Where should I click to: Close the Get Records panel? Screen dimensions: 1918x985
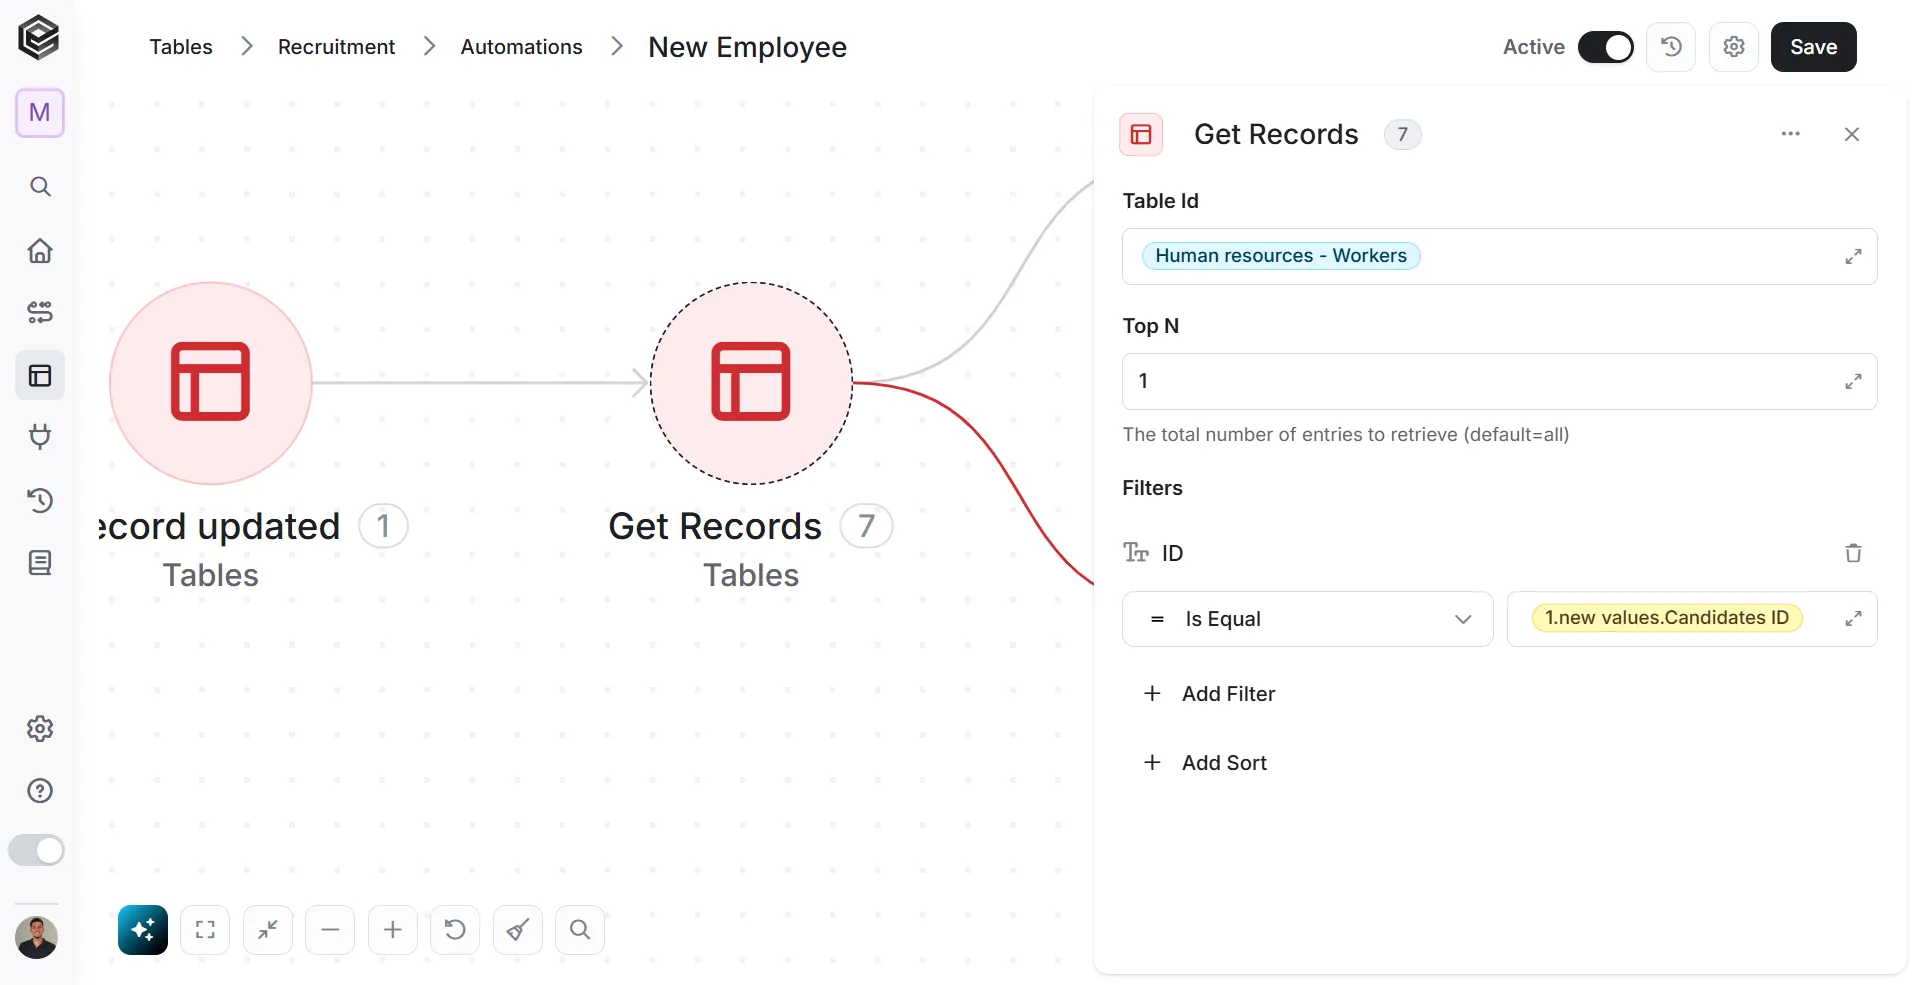(1852, 134)
